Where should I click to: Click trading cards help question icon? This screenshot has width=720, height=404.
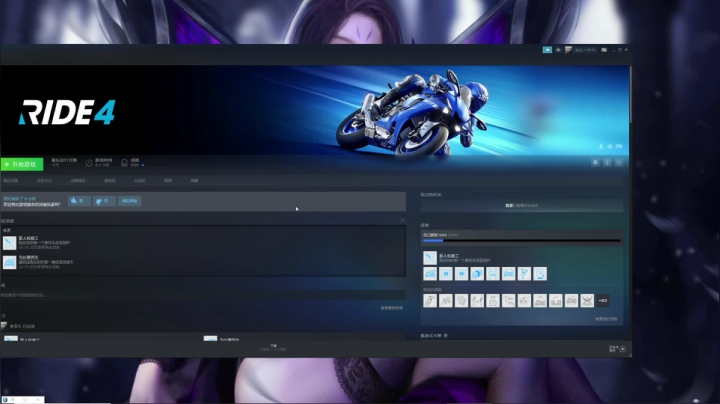click(x=445, y=336)
